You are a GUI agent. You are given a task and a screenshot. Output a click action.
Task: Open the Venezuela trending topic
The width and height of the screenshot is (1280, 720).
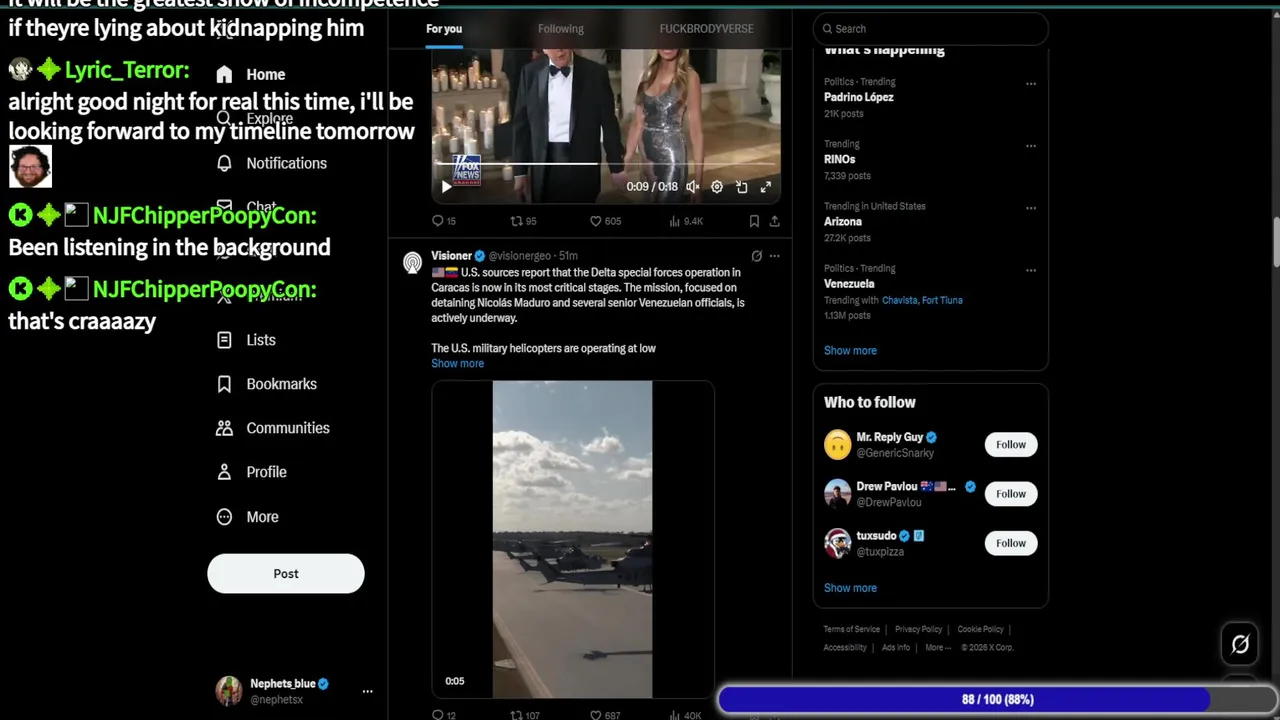(849, 284)
